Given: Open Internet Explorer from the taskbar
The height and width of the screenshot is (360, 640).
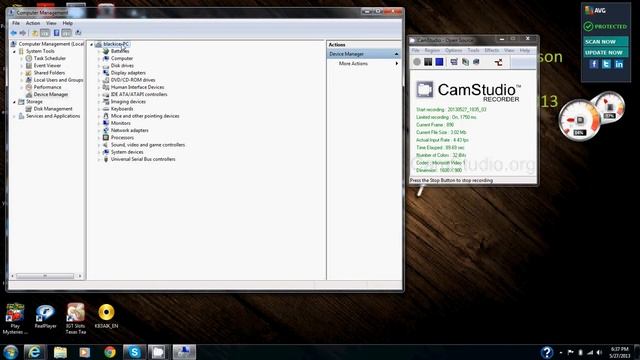Looking at the screenshot, I should coord(35,352).
